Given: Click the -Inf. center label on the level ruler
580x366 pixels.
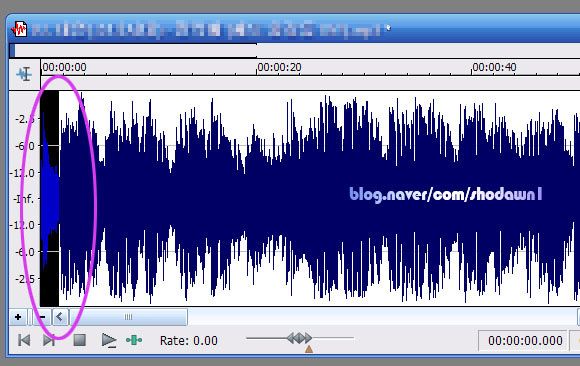Looking at the screenshot, I should (x=24, y=199).
